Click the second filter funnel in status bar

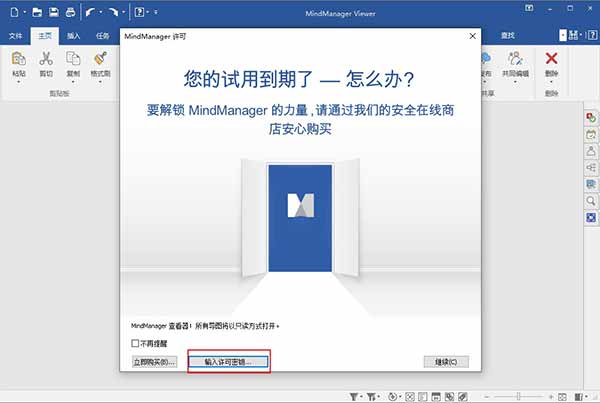(x=371, y=397)
